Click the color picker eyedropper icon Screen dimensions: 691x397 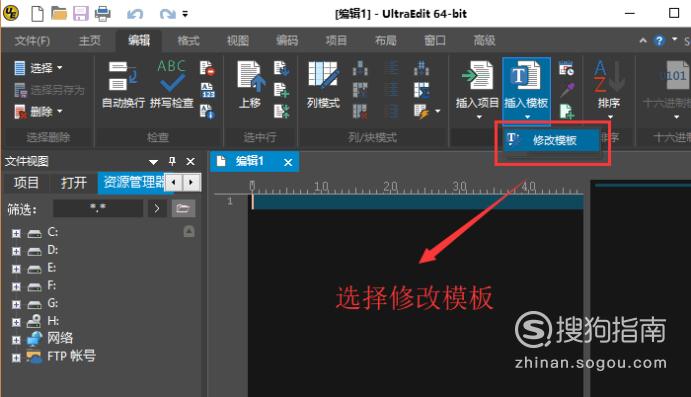pos(567,90)
